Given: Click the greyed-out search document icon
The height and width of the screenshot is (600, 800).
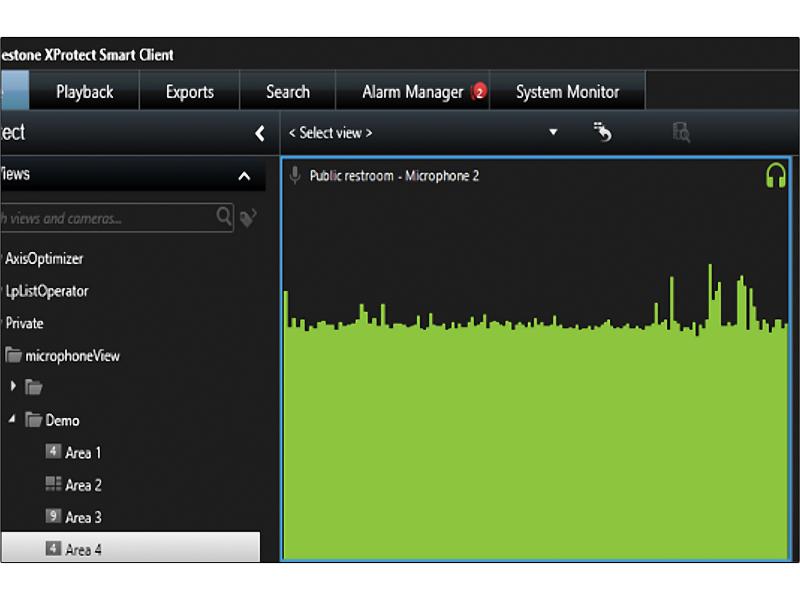Looking at the screenshot, I should click(x=681, y=132).
